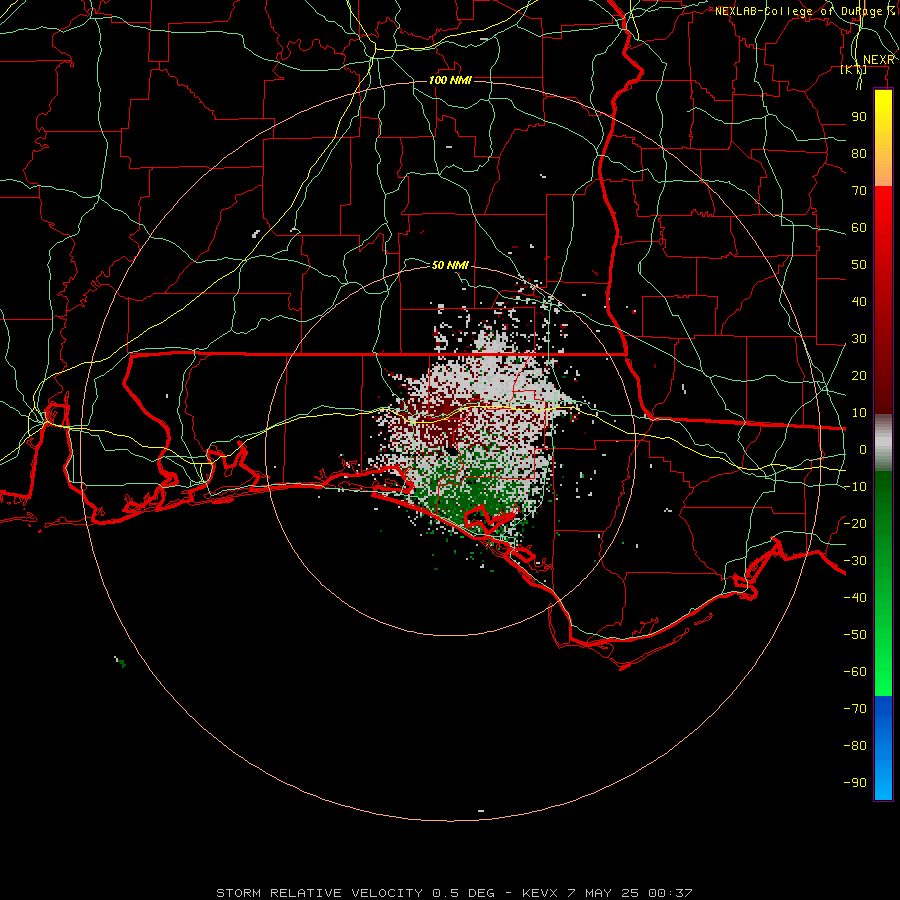Click the Storm Relative Velocity caption at bottom
The image size is (900, 900).
click(x=454, y=893)
